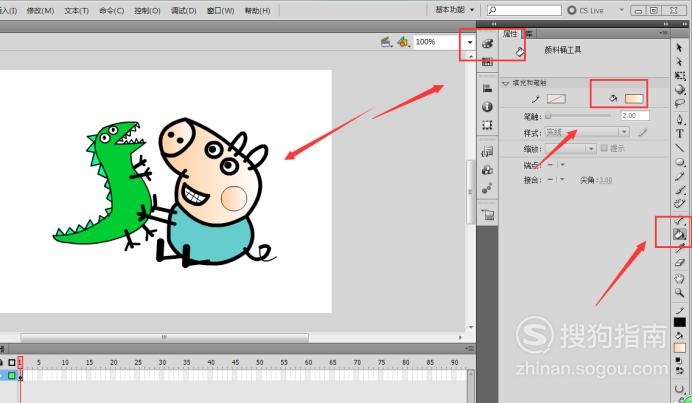Click the Edit Scene icon
The height and width of the screenshot is (403, 692).
386,42
